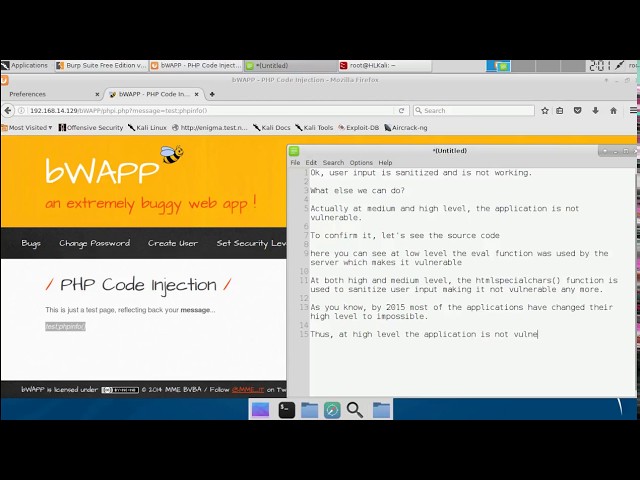Close the bWAPP PHP Code Injection tab

pyautogui.click(x=196, y=94)
